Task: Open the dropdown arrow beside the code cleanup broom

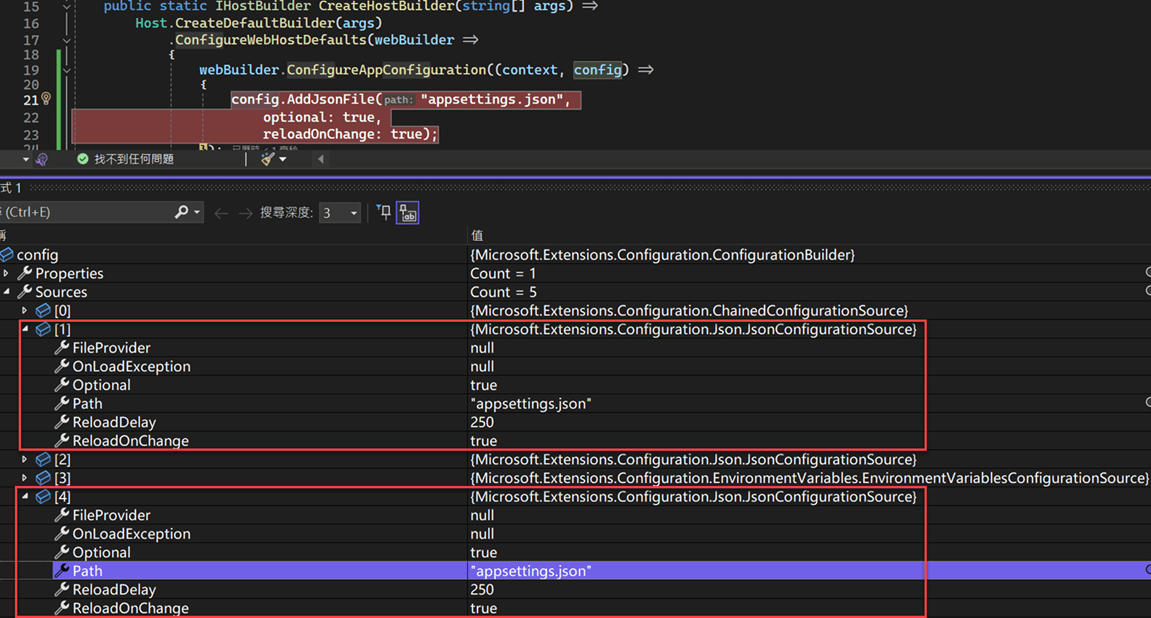Action: (x=283, y=157)
